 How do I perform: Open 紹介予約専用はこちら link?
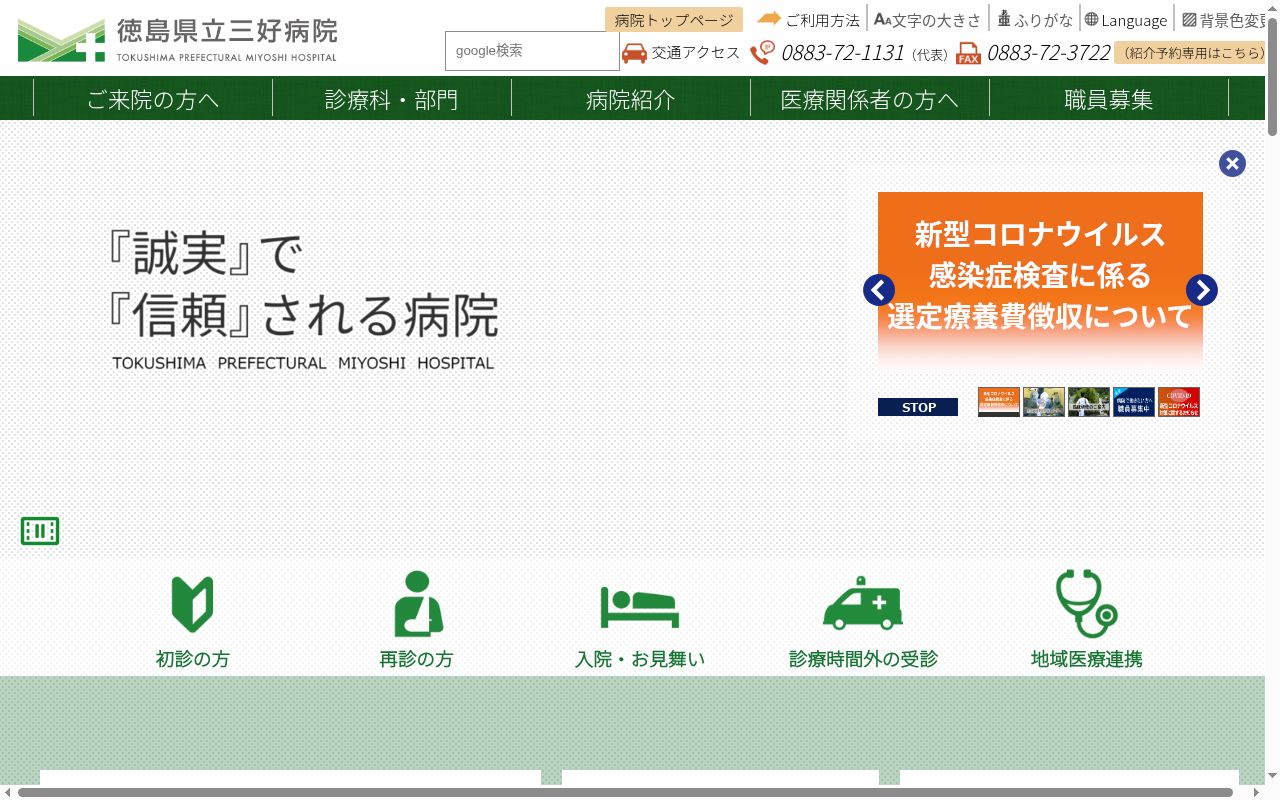pyautogui.click(x=1189, y=53)
